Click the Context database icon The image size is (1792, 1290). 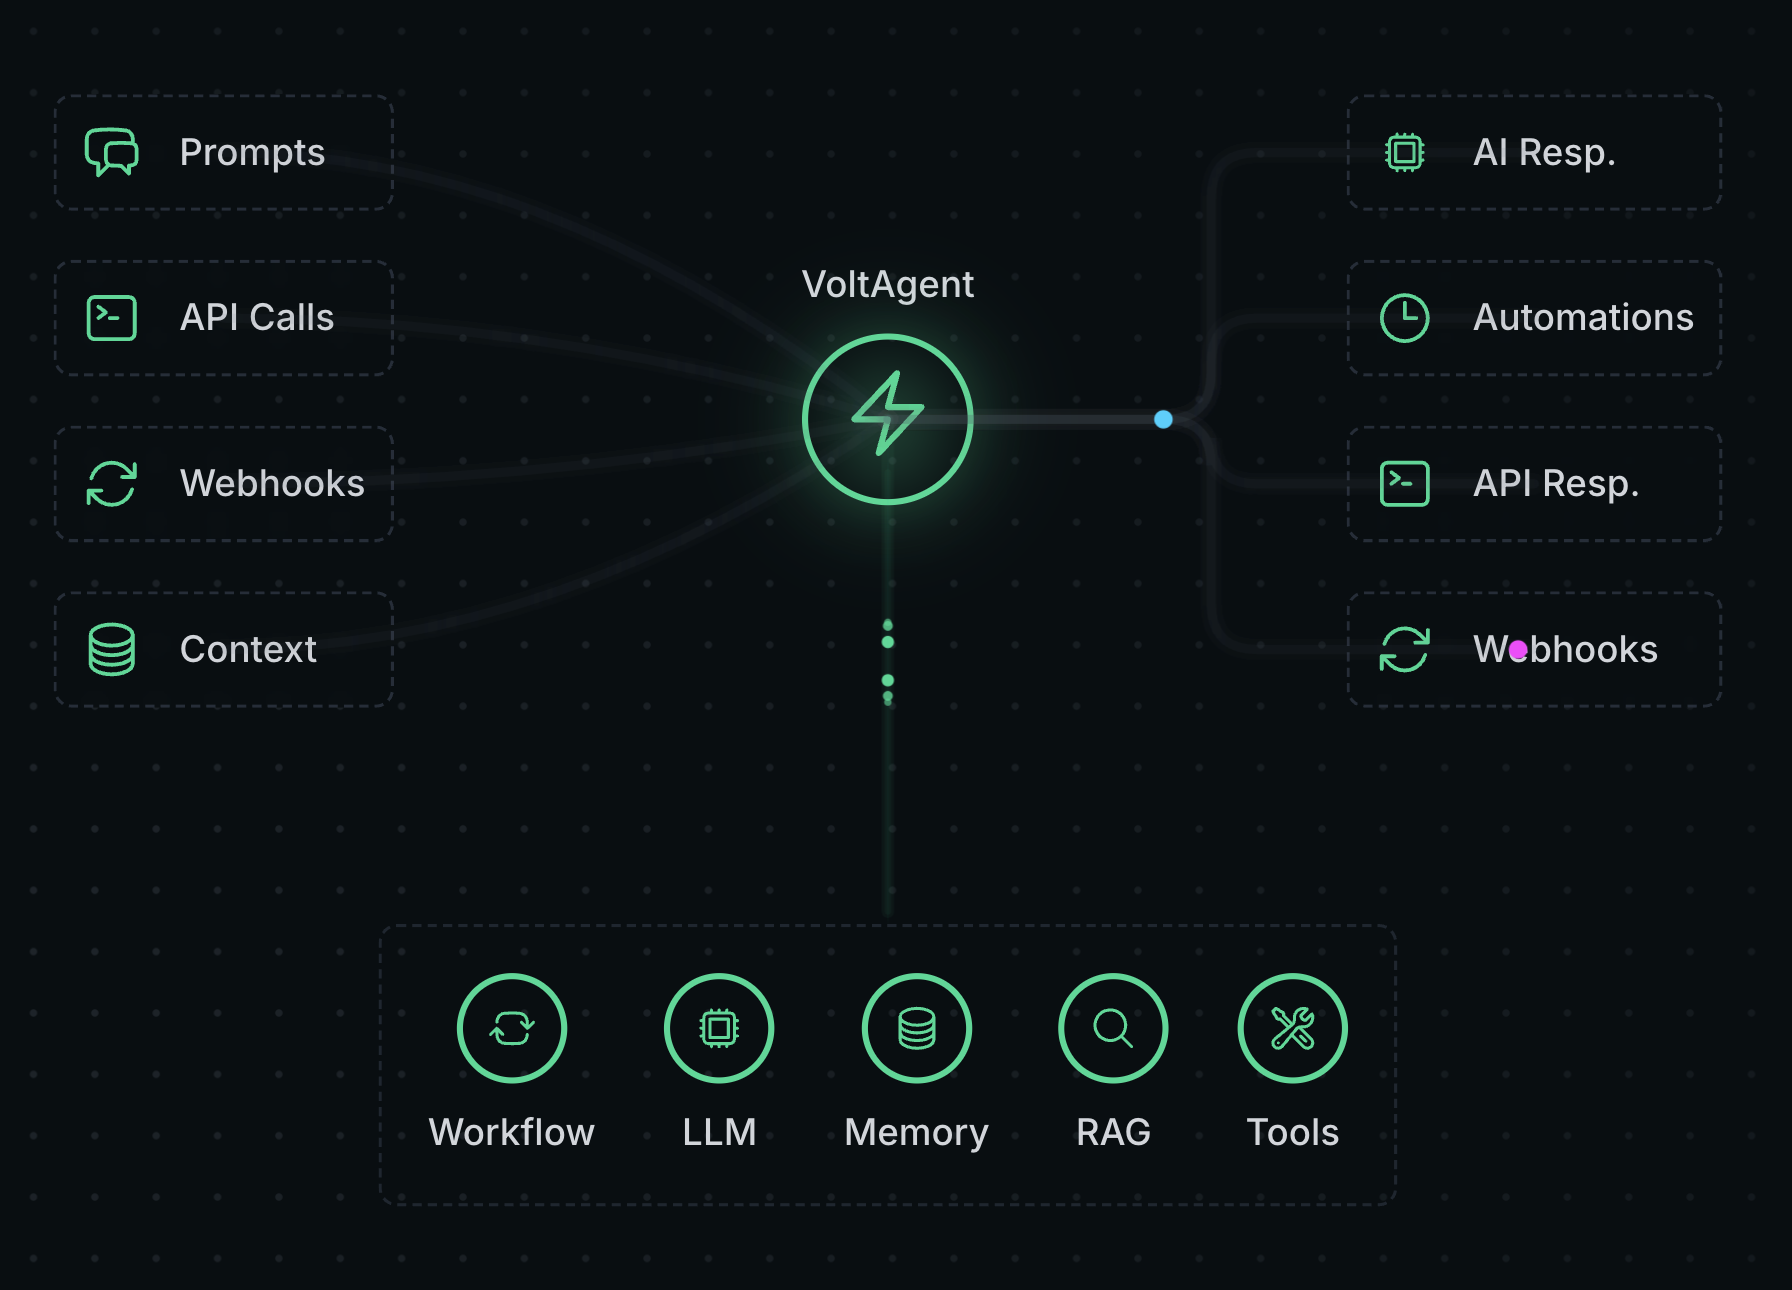(x=112, y=649)
